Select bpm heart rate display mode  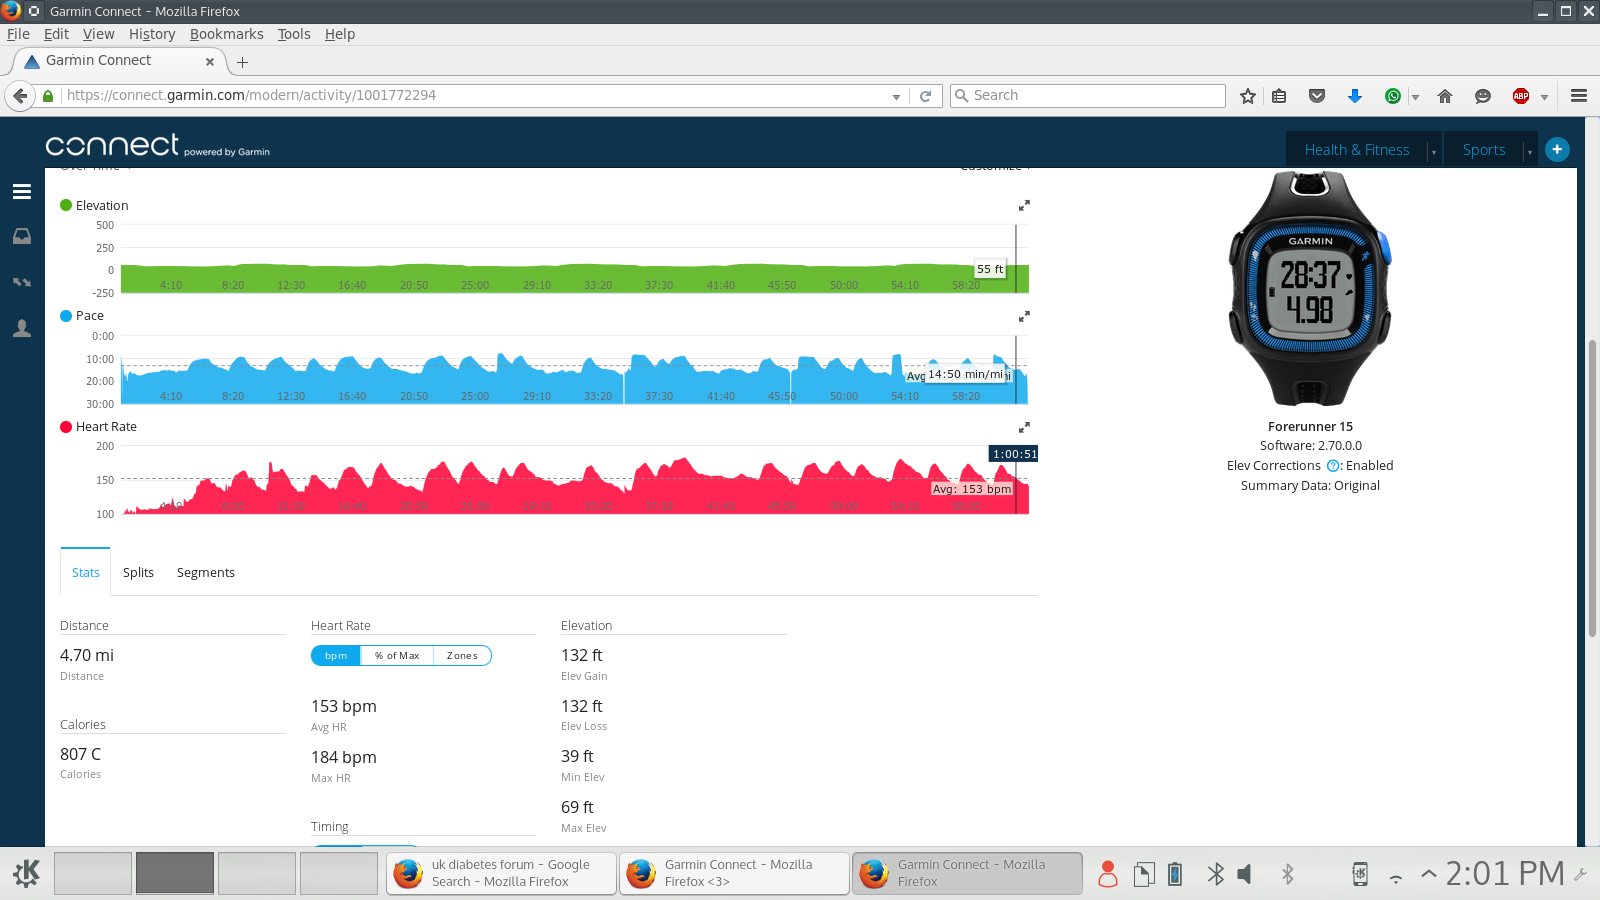[x=336, y=656]
